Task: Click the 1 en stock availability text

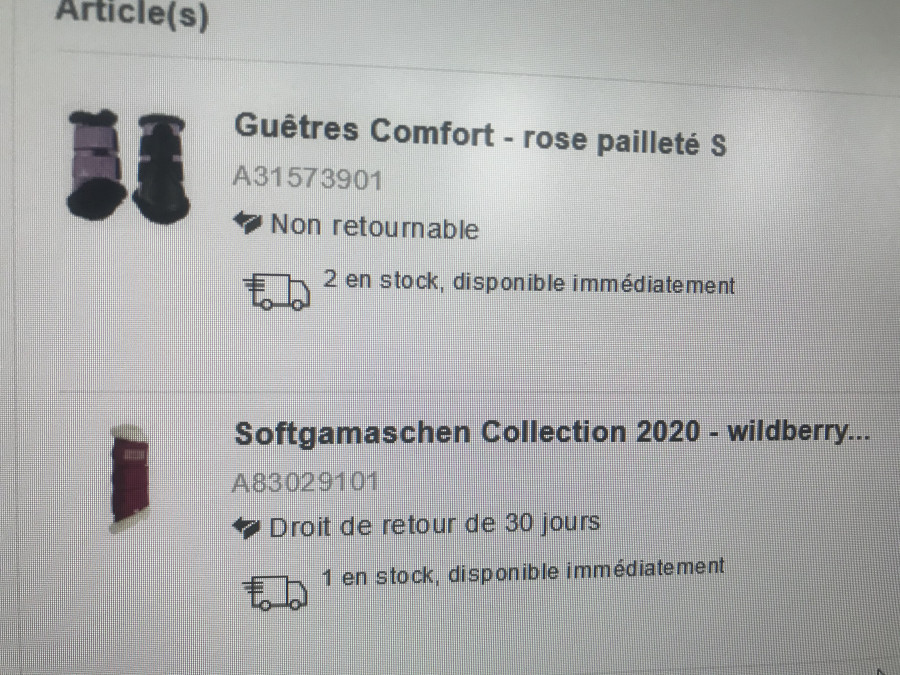Action: pos(522,572)
